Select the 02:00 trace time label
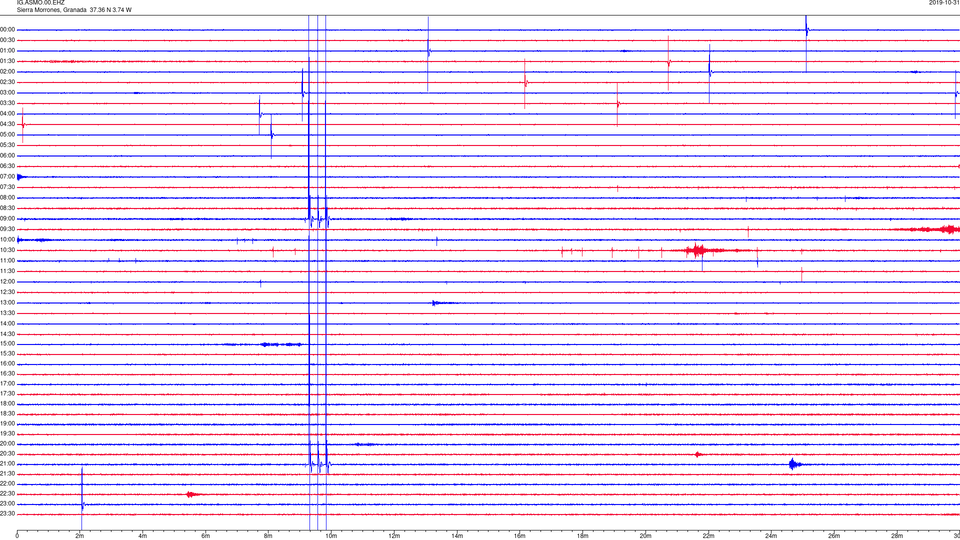The width and height of the screenshot is (960, 540). 7,72
